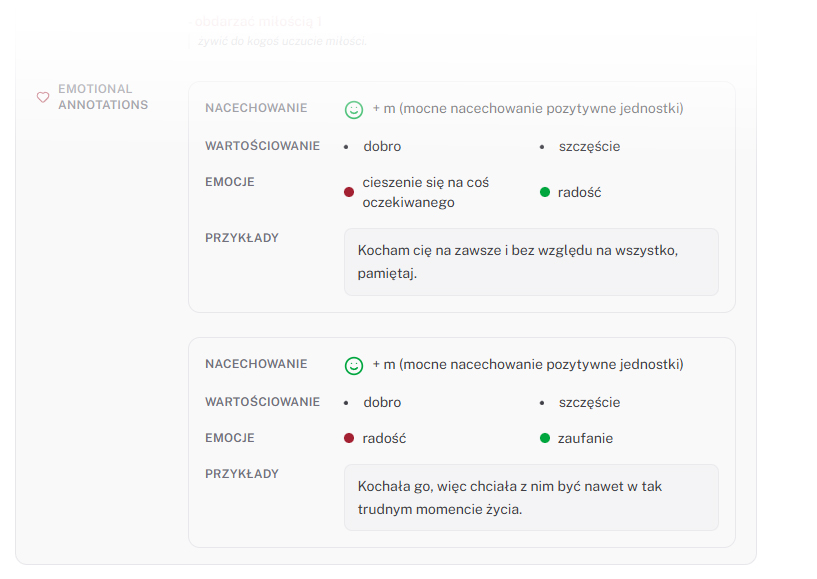817x579 pixels.
Task: Click the first '+ m (mocne nacechowanie pozytywne)' text
Action: 528,108
